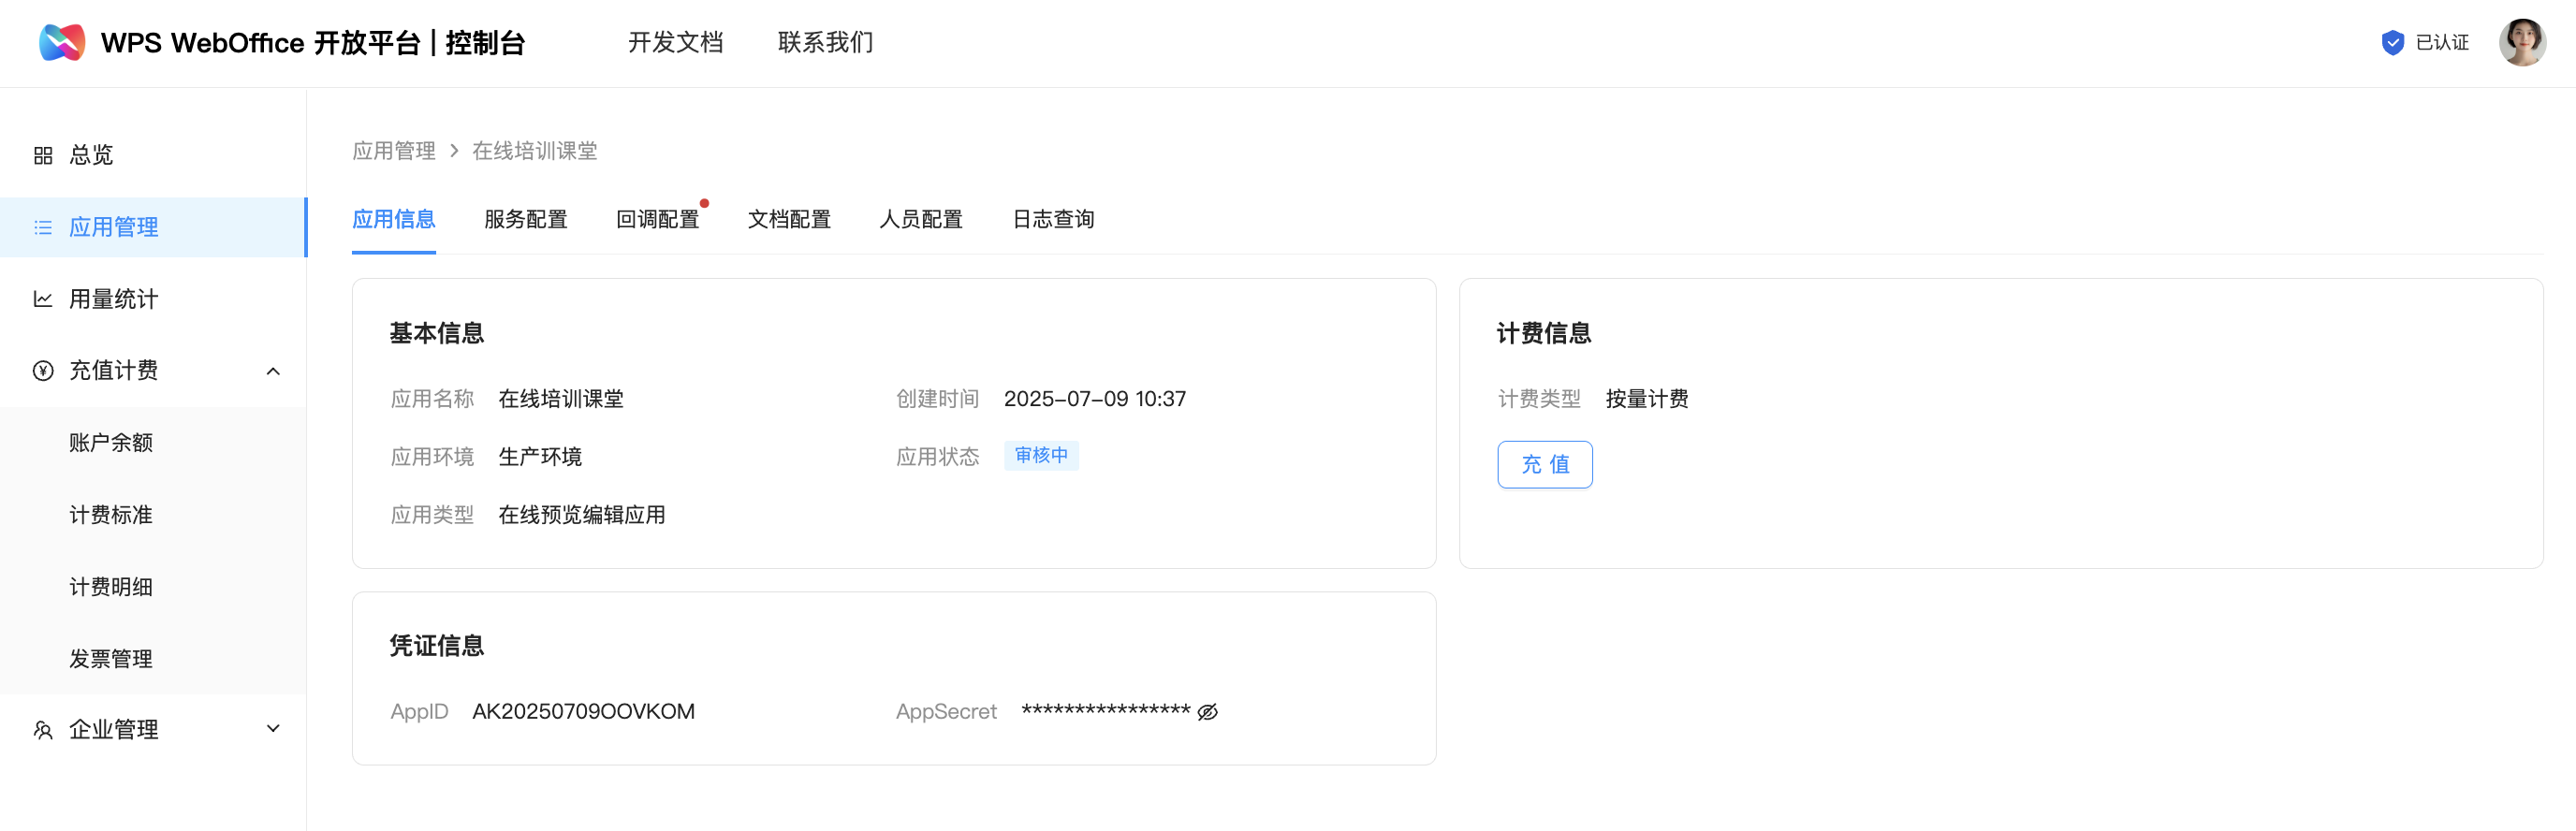This screenshot has width=2576, height=831.
Task: Click the 充值计费 yen coin icon
Action: coord(43,371)
